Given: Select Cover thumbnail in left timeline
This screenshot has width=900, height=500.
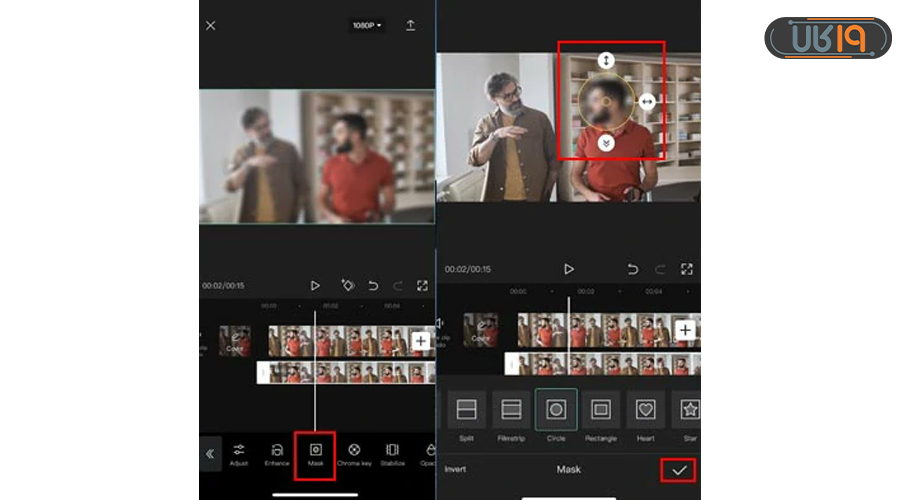Looking at the screenshot, I should (x=235, y=341).
